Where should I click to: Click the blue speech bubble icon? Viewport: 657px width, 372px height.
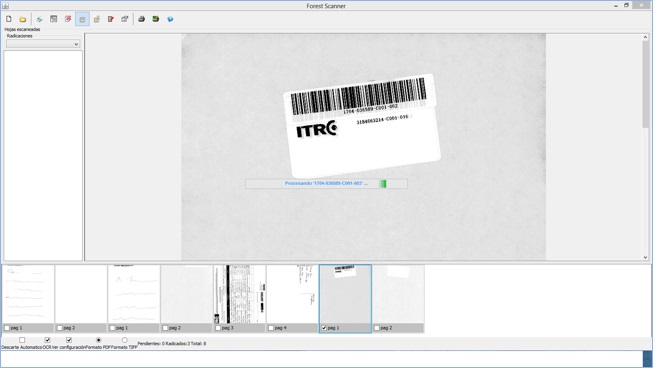click(x=170, y=19)
